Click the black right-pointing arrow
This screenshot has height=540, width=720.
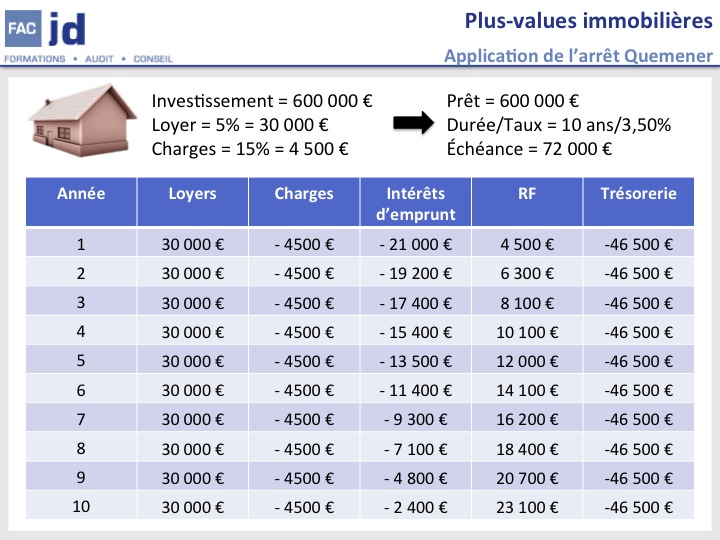coord(410,123)
